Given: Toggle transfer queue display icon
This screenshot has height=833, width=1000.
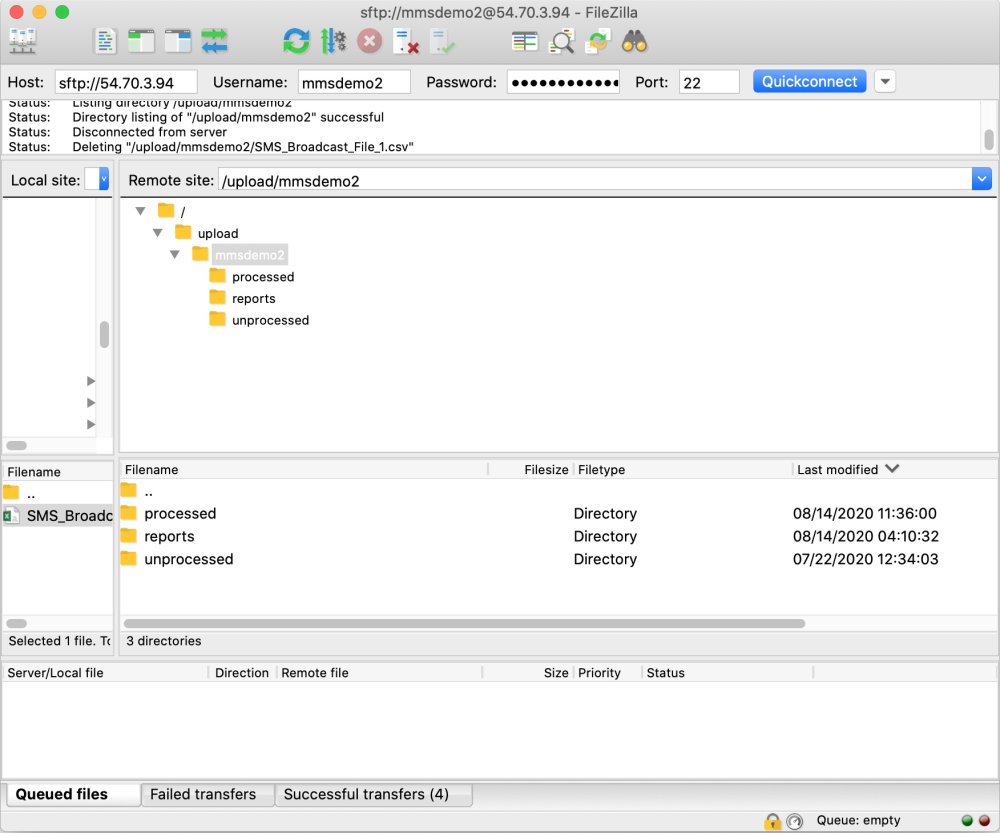Looking at the screenshot, I should click(x=214, y=42).
